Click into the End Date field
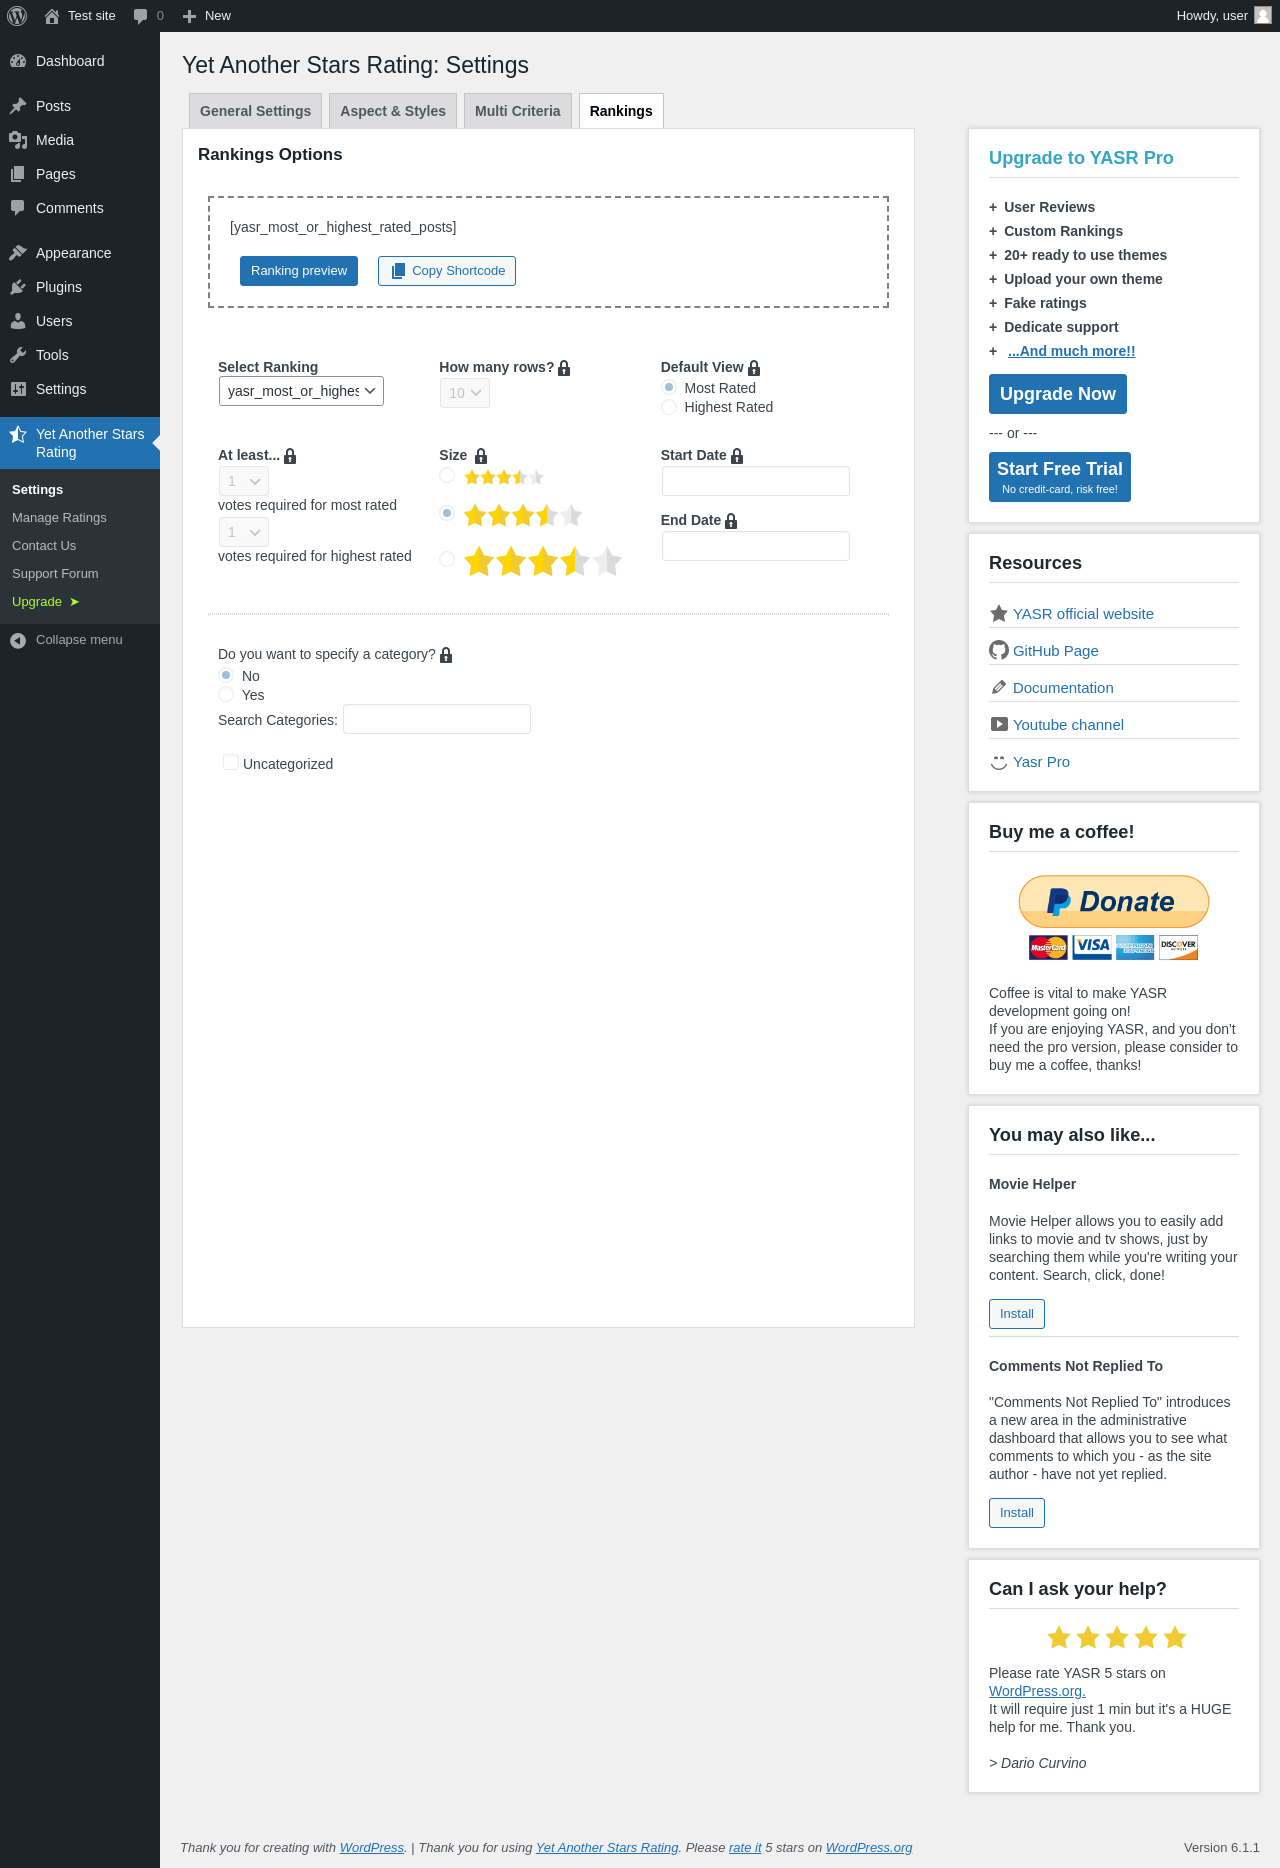The height and width of the screenshot is (1868, 1280). pos(756,546)
